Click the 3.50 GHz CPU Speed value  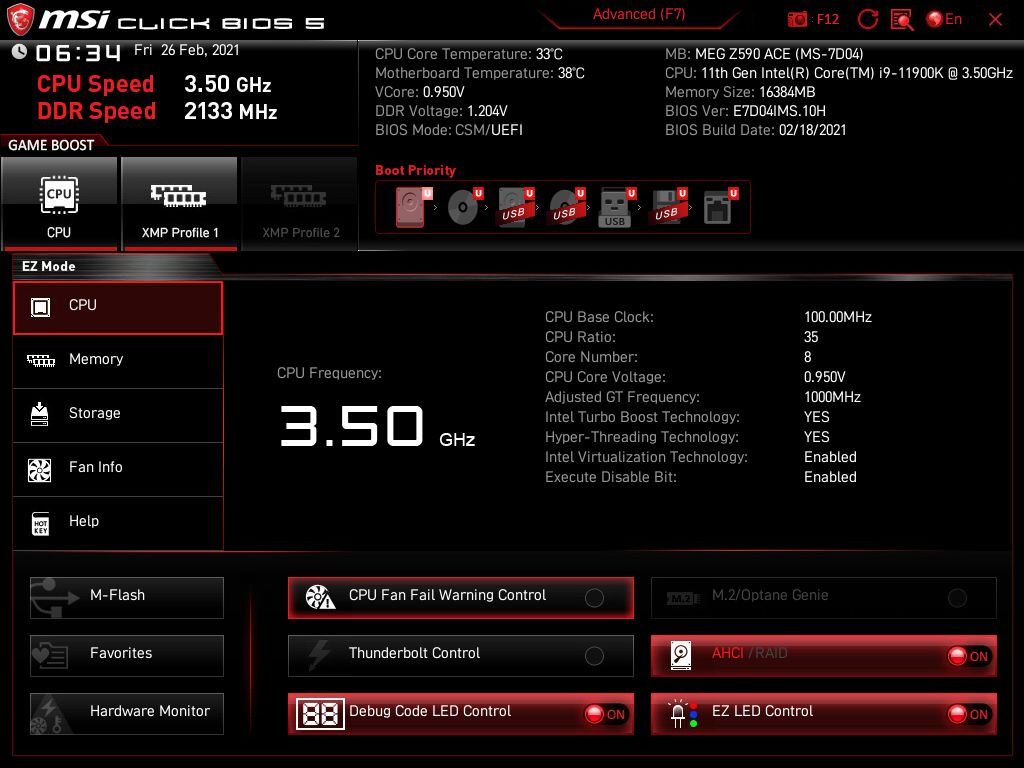[227, 84]
